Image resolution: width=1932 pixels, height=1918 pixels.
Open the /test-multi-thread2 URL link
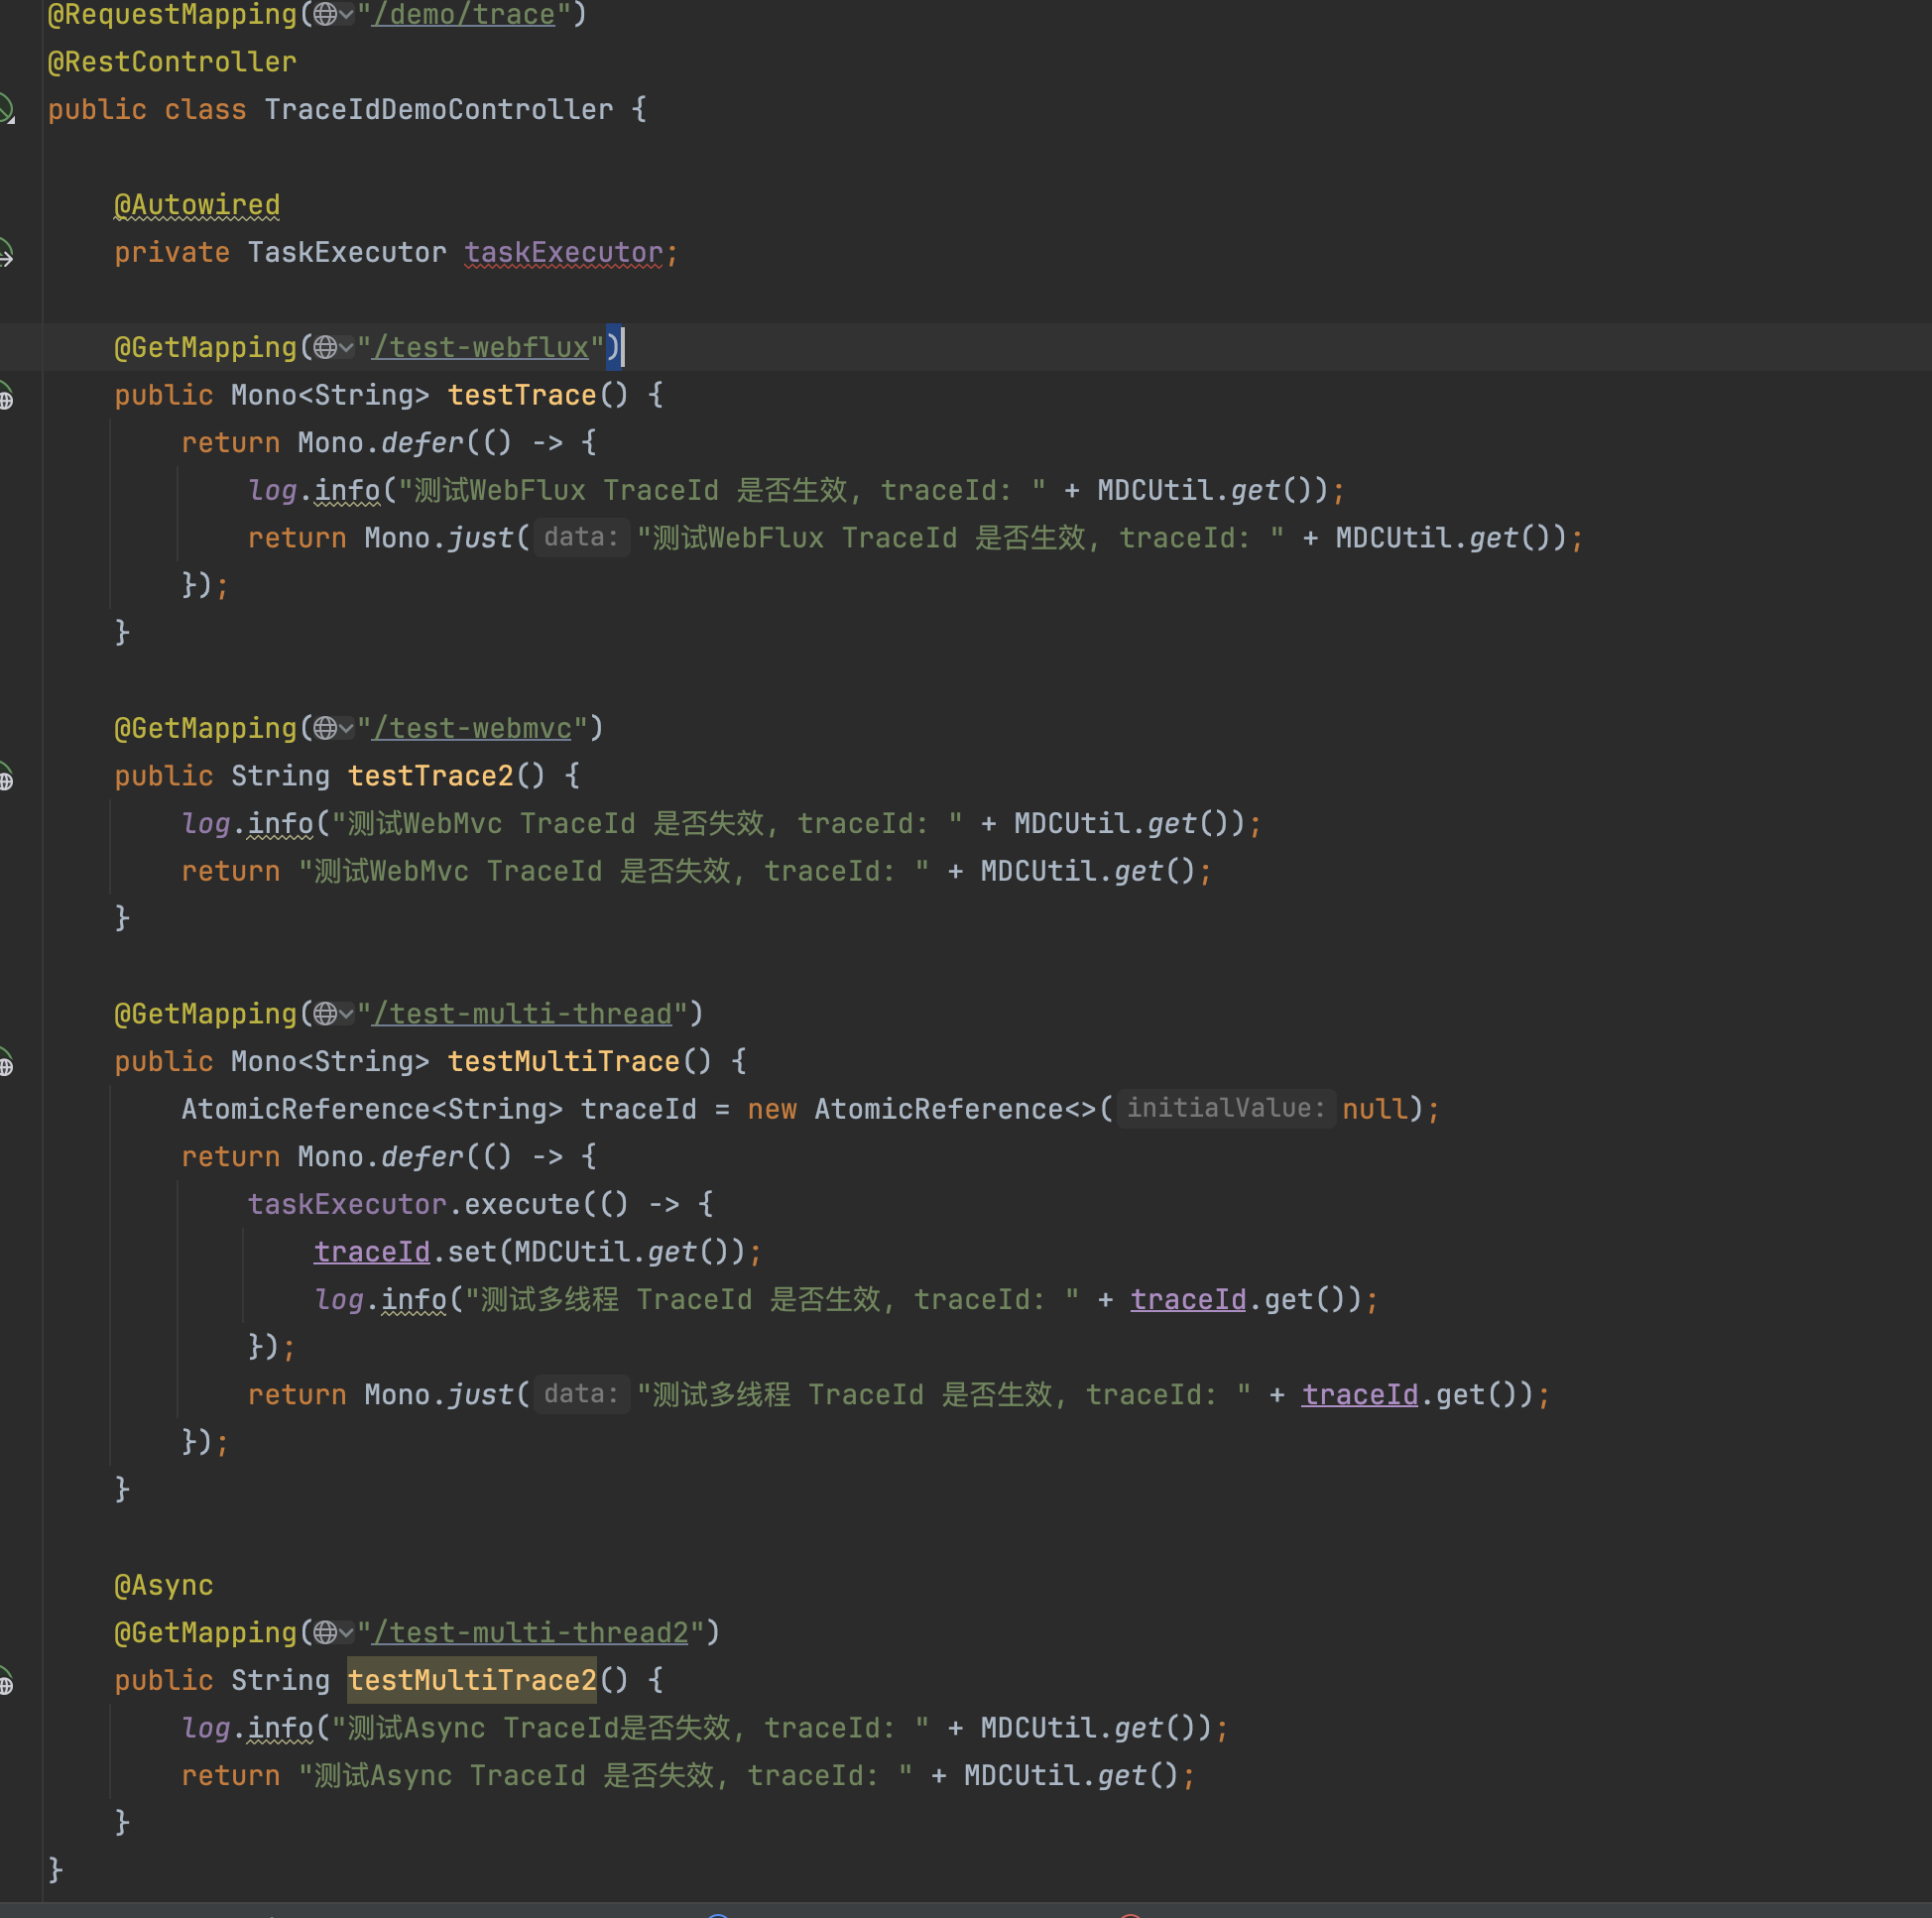(530, 1633)
